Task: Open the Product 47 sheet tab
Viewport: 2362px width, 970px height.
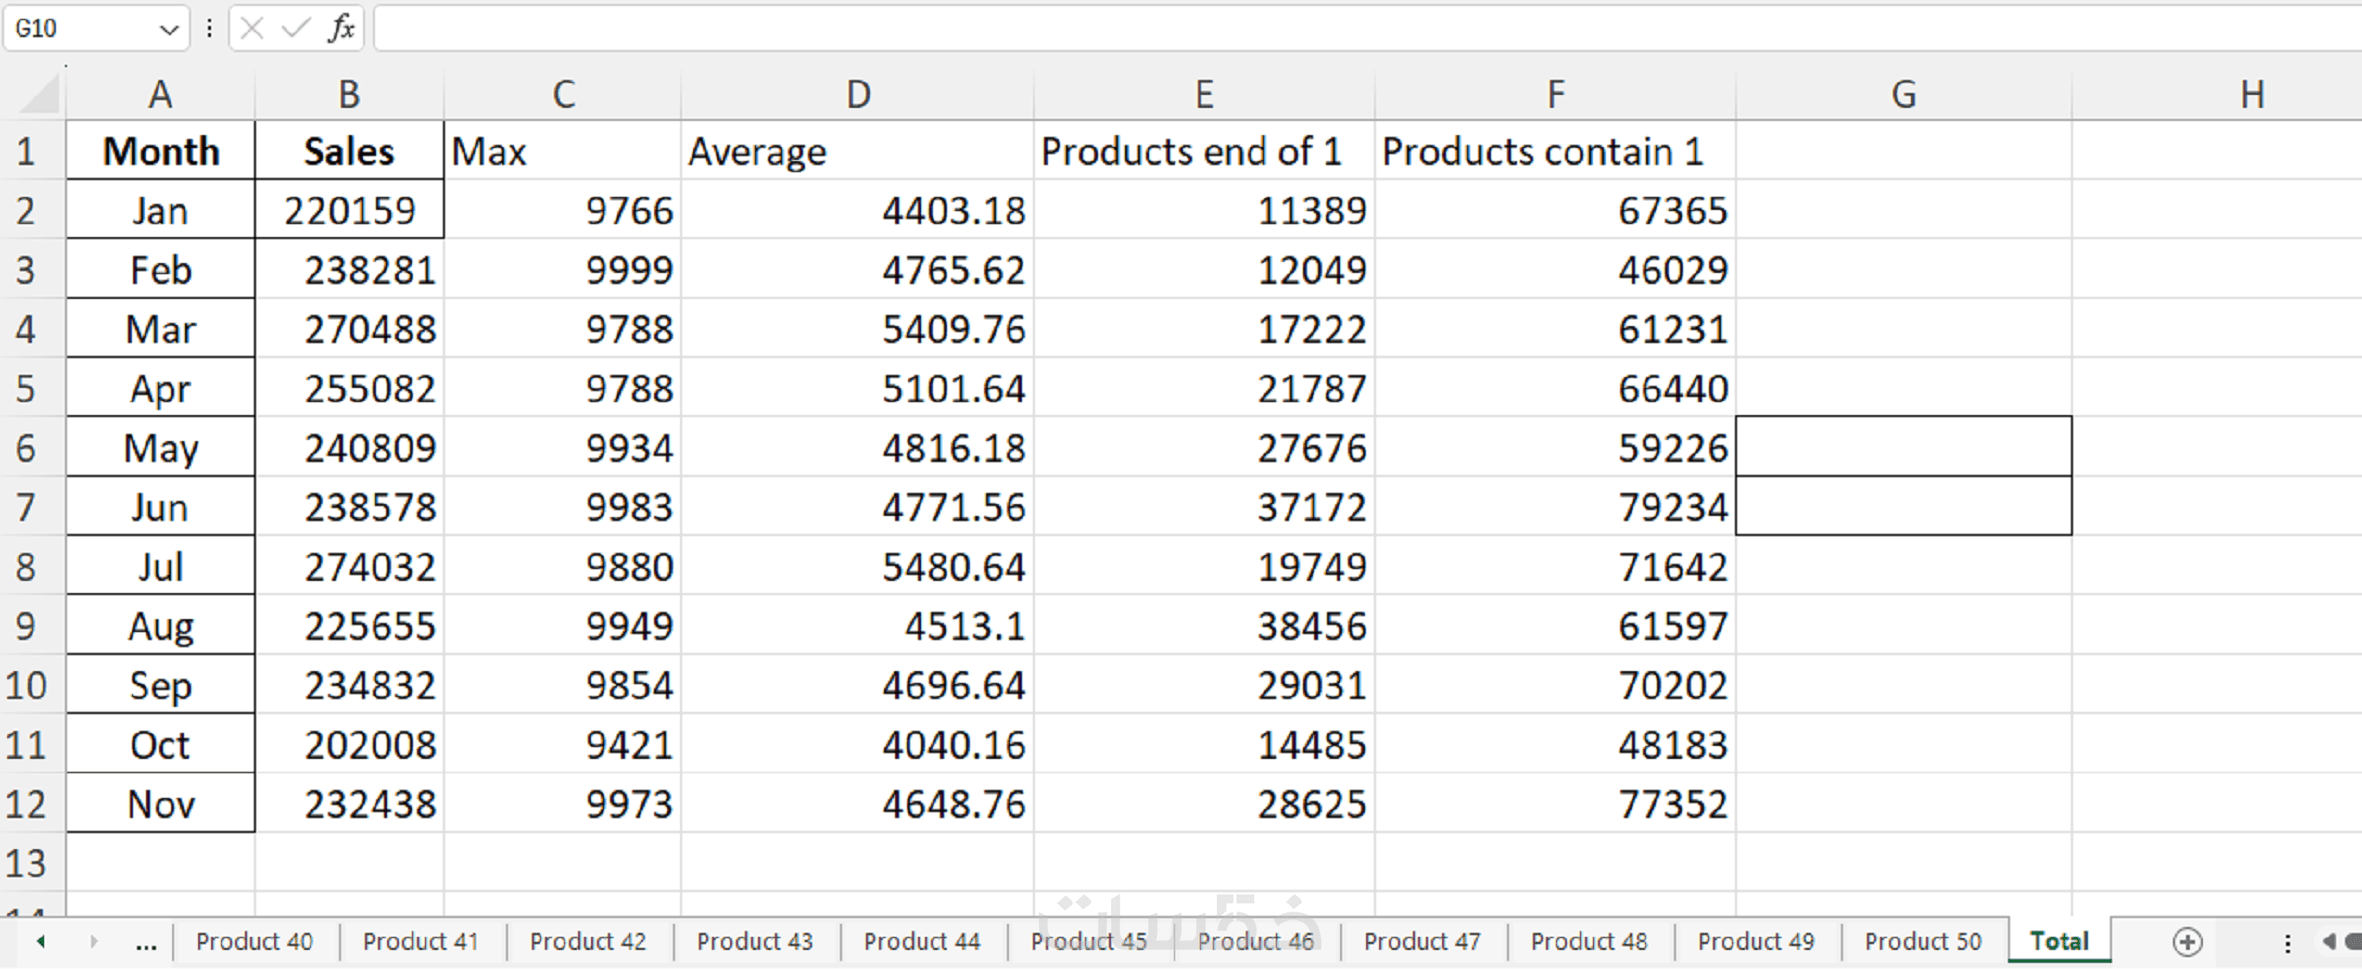Action: [1421, 941]
